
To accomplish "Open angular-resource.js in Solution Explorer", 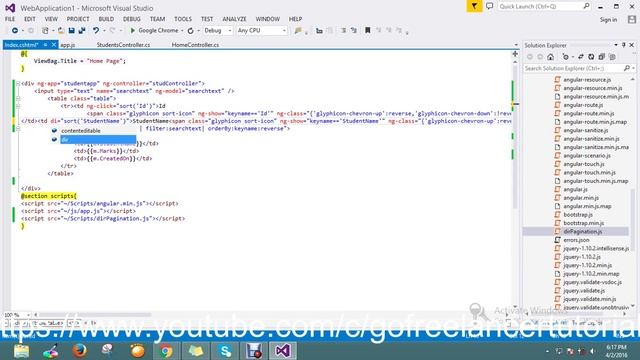I will 587,80.
